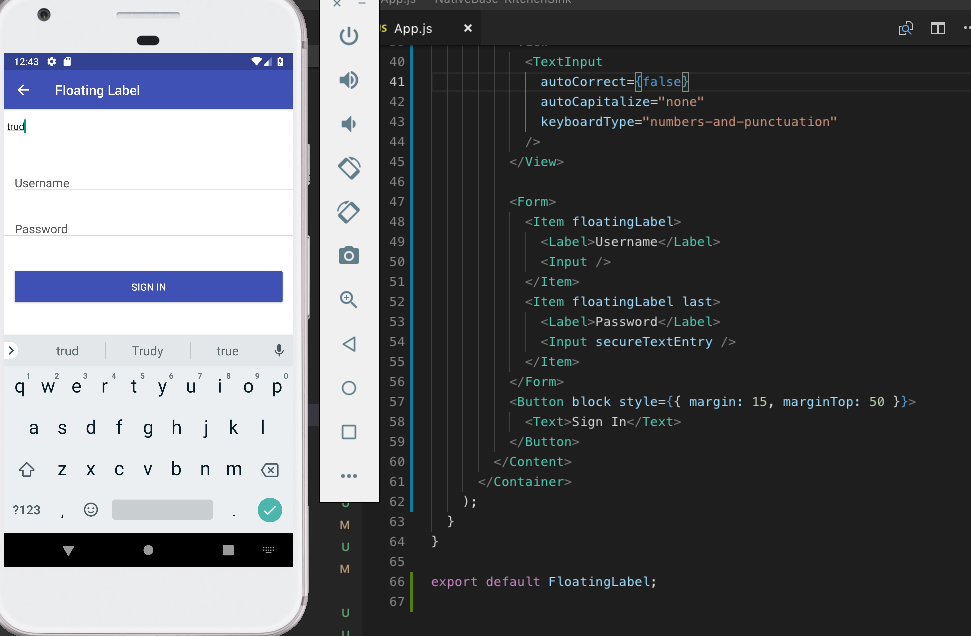Viewport: 971px width, 636px height.
Task: Switch to the emoji keyboard
Action: coord(91,510)
